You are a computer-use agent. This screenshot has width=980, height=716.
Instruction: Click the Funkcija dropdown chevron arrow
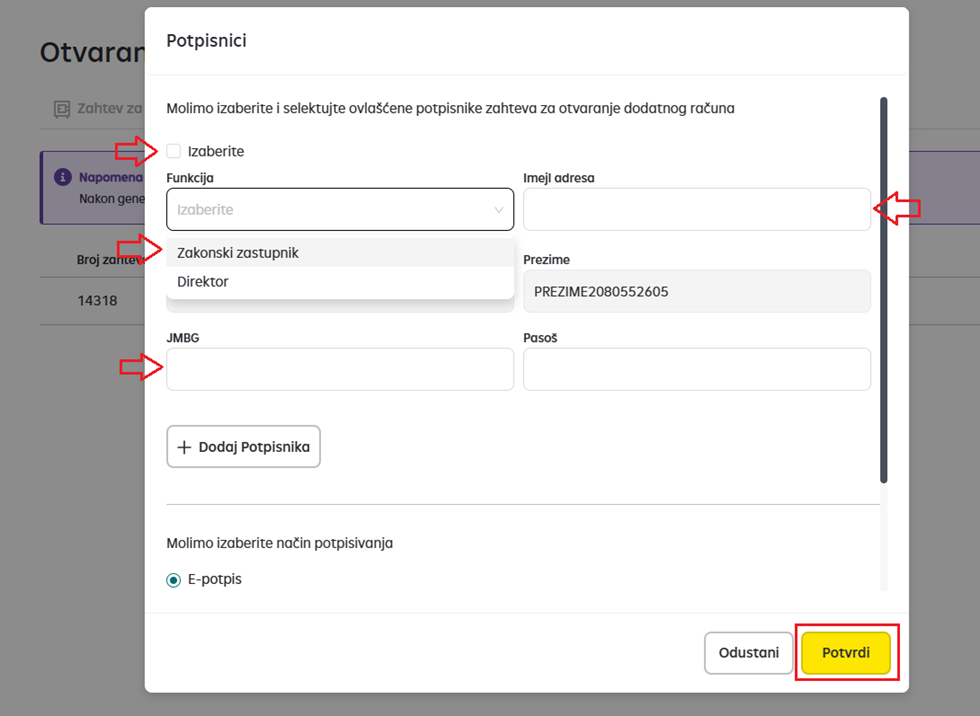tap(499, 210)
